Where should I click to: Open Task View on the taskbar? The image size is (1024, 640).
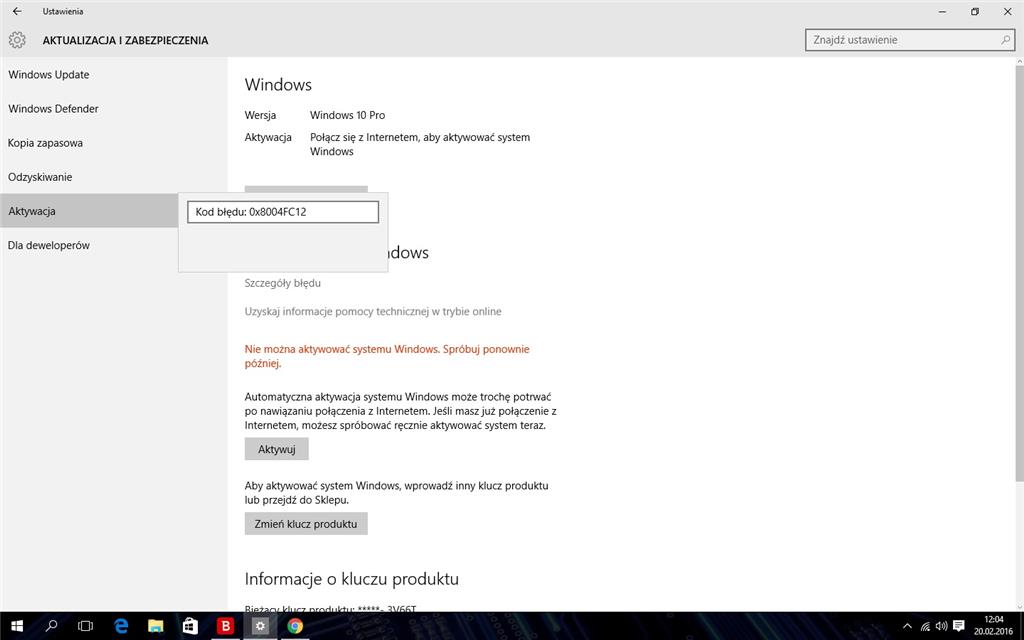click(x=86, y=626)
